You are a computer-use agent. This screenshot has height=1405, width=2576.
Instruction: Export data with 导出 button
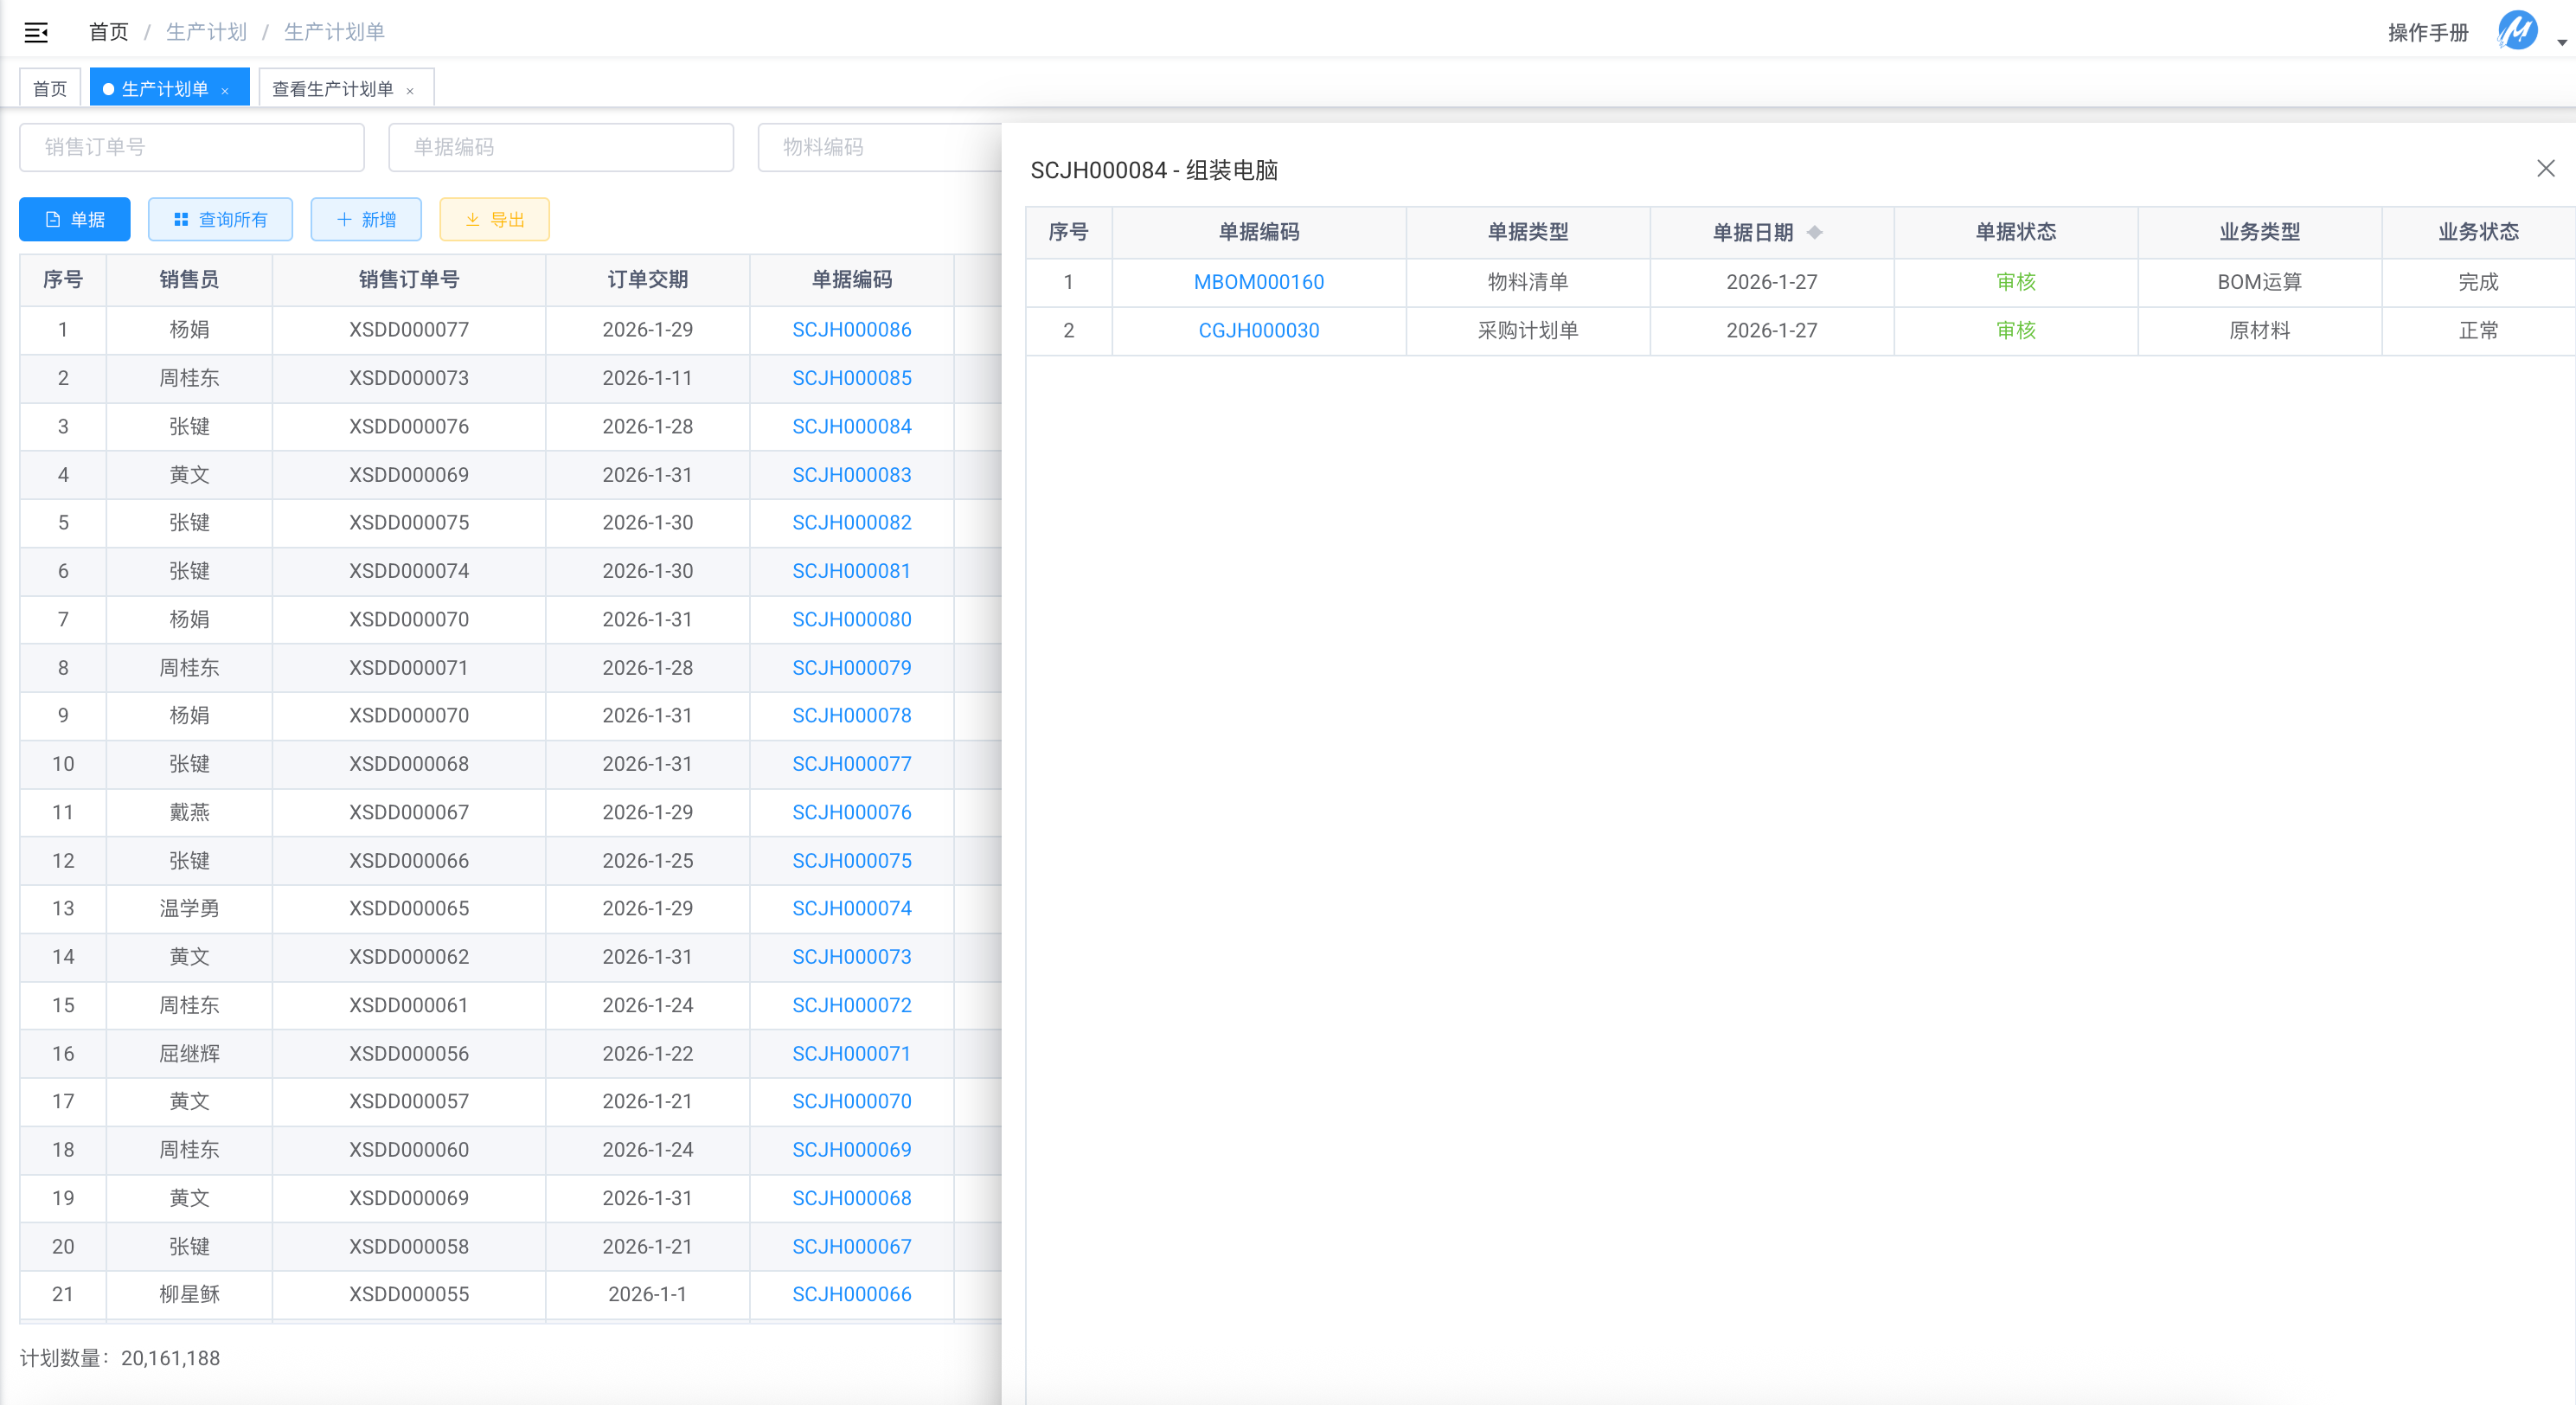coord(494,219)
